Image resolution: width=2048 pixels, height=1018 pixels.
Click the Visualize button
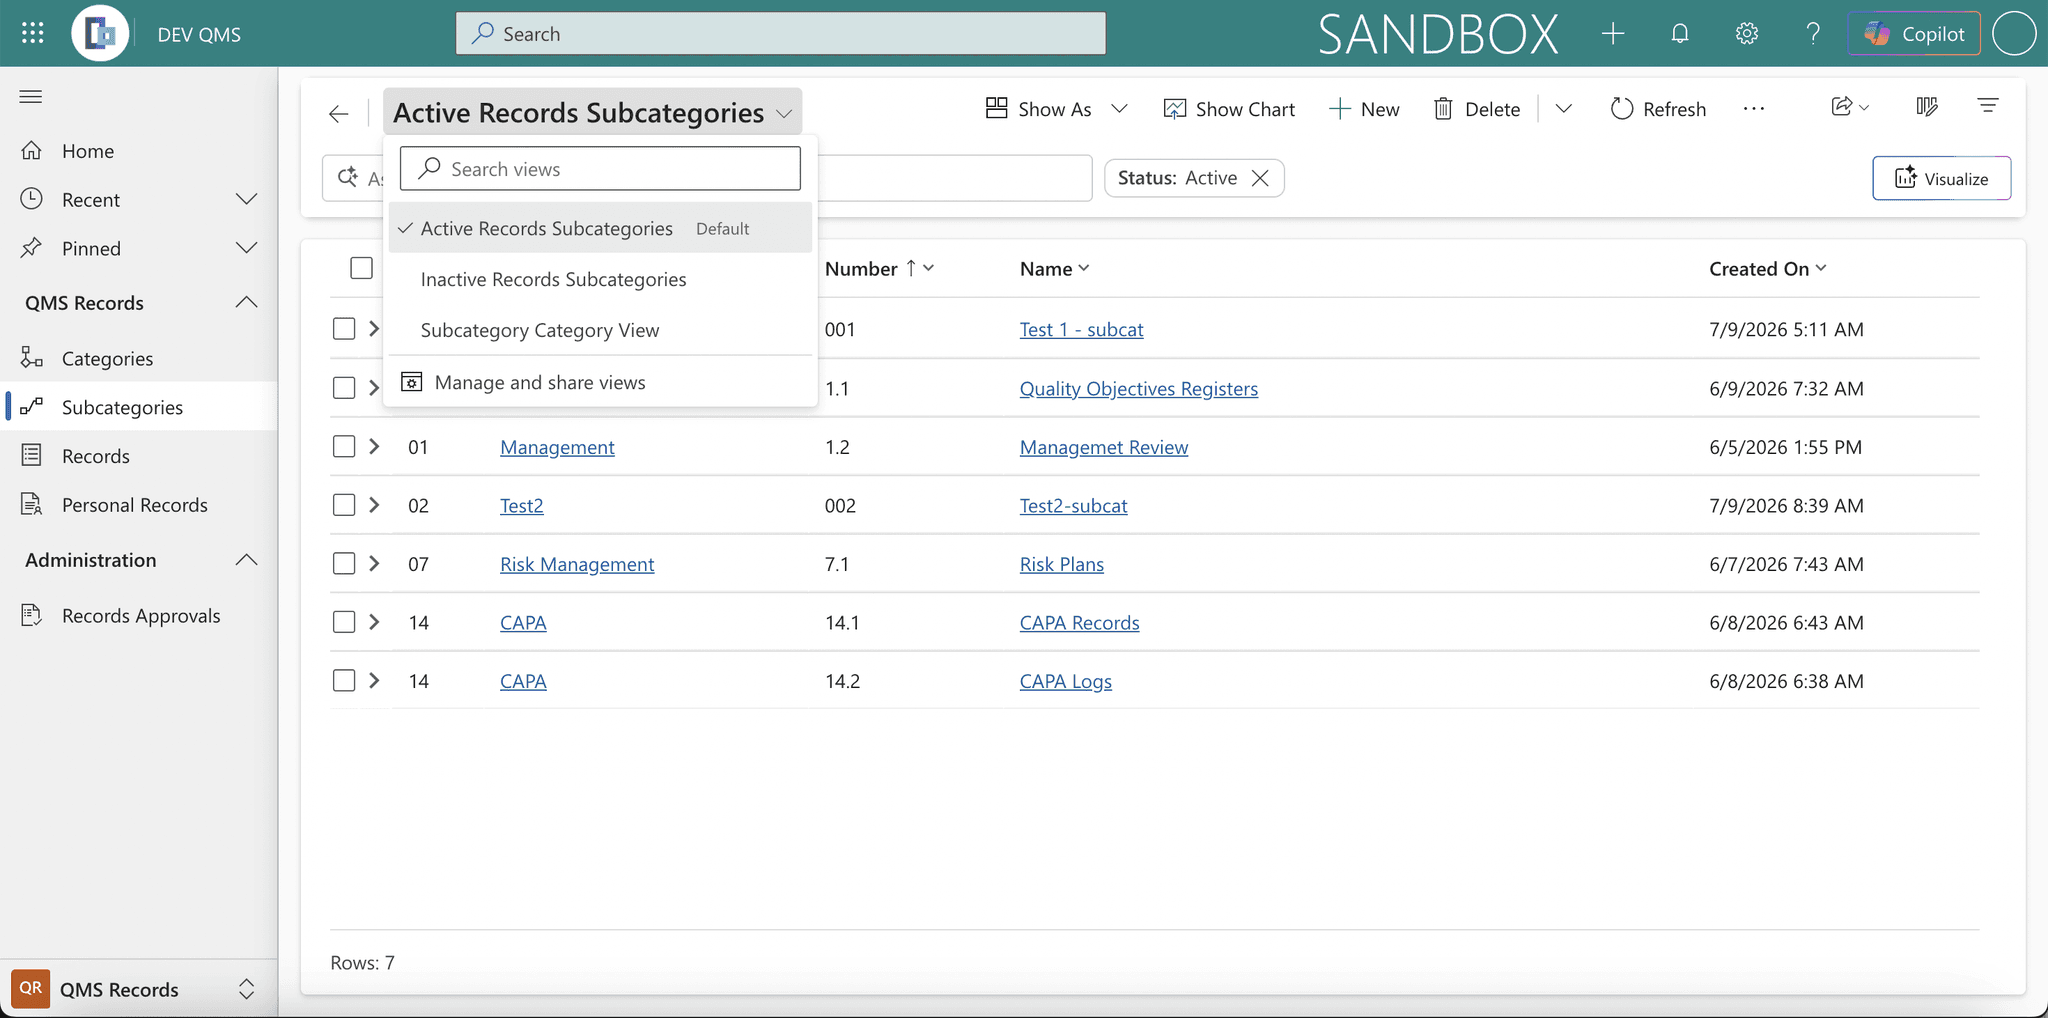(x=1941, y=179)
